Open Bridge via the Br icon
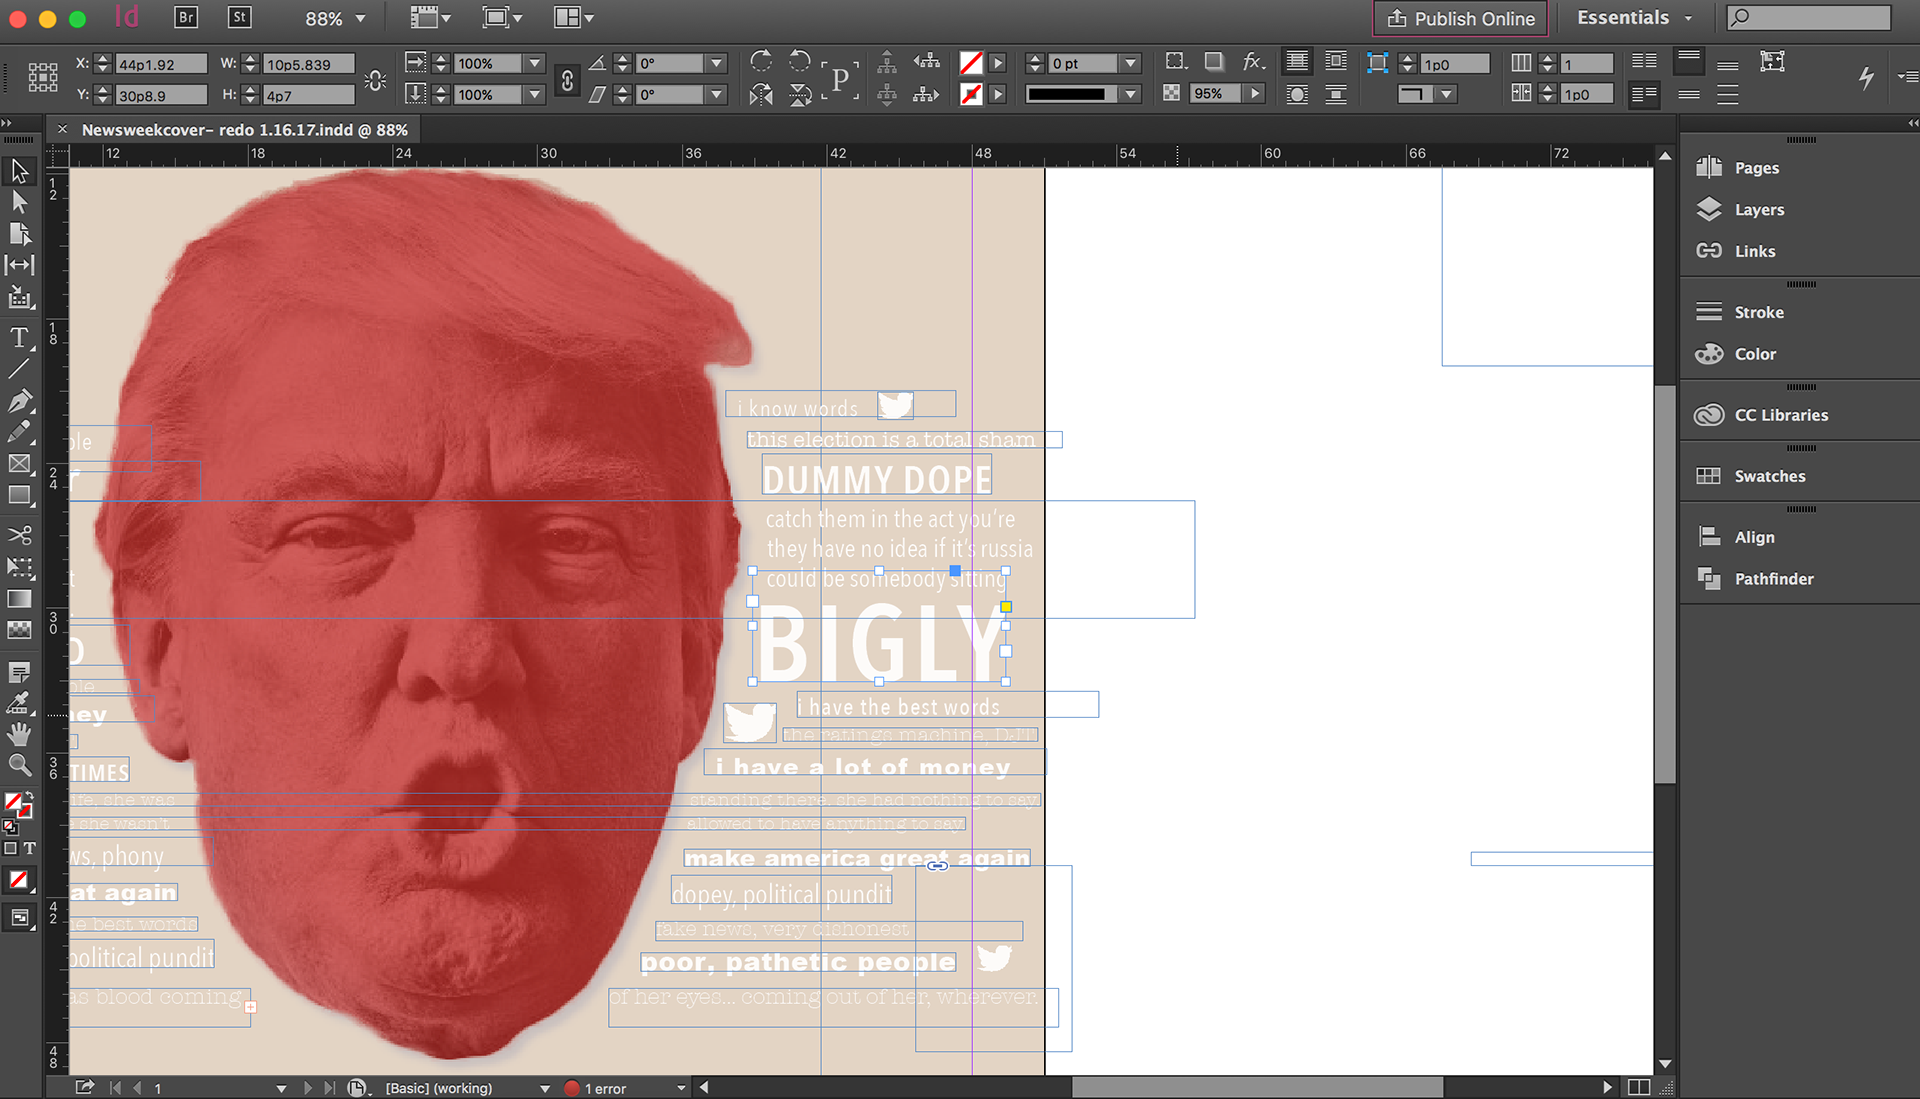This screenshot has width=1920, height=1099. [186, 17]
